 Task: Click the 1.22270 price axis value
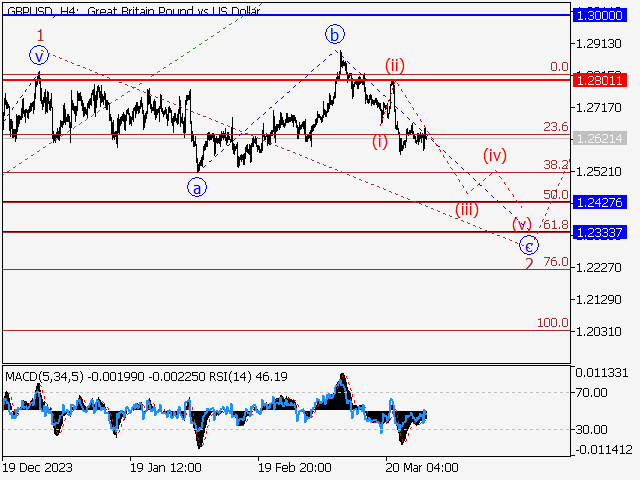(598, 268)
